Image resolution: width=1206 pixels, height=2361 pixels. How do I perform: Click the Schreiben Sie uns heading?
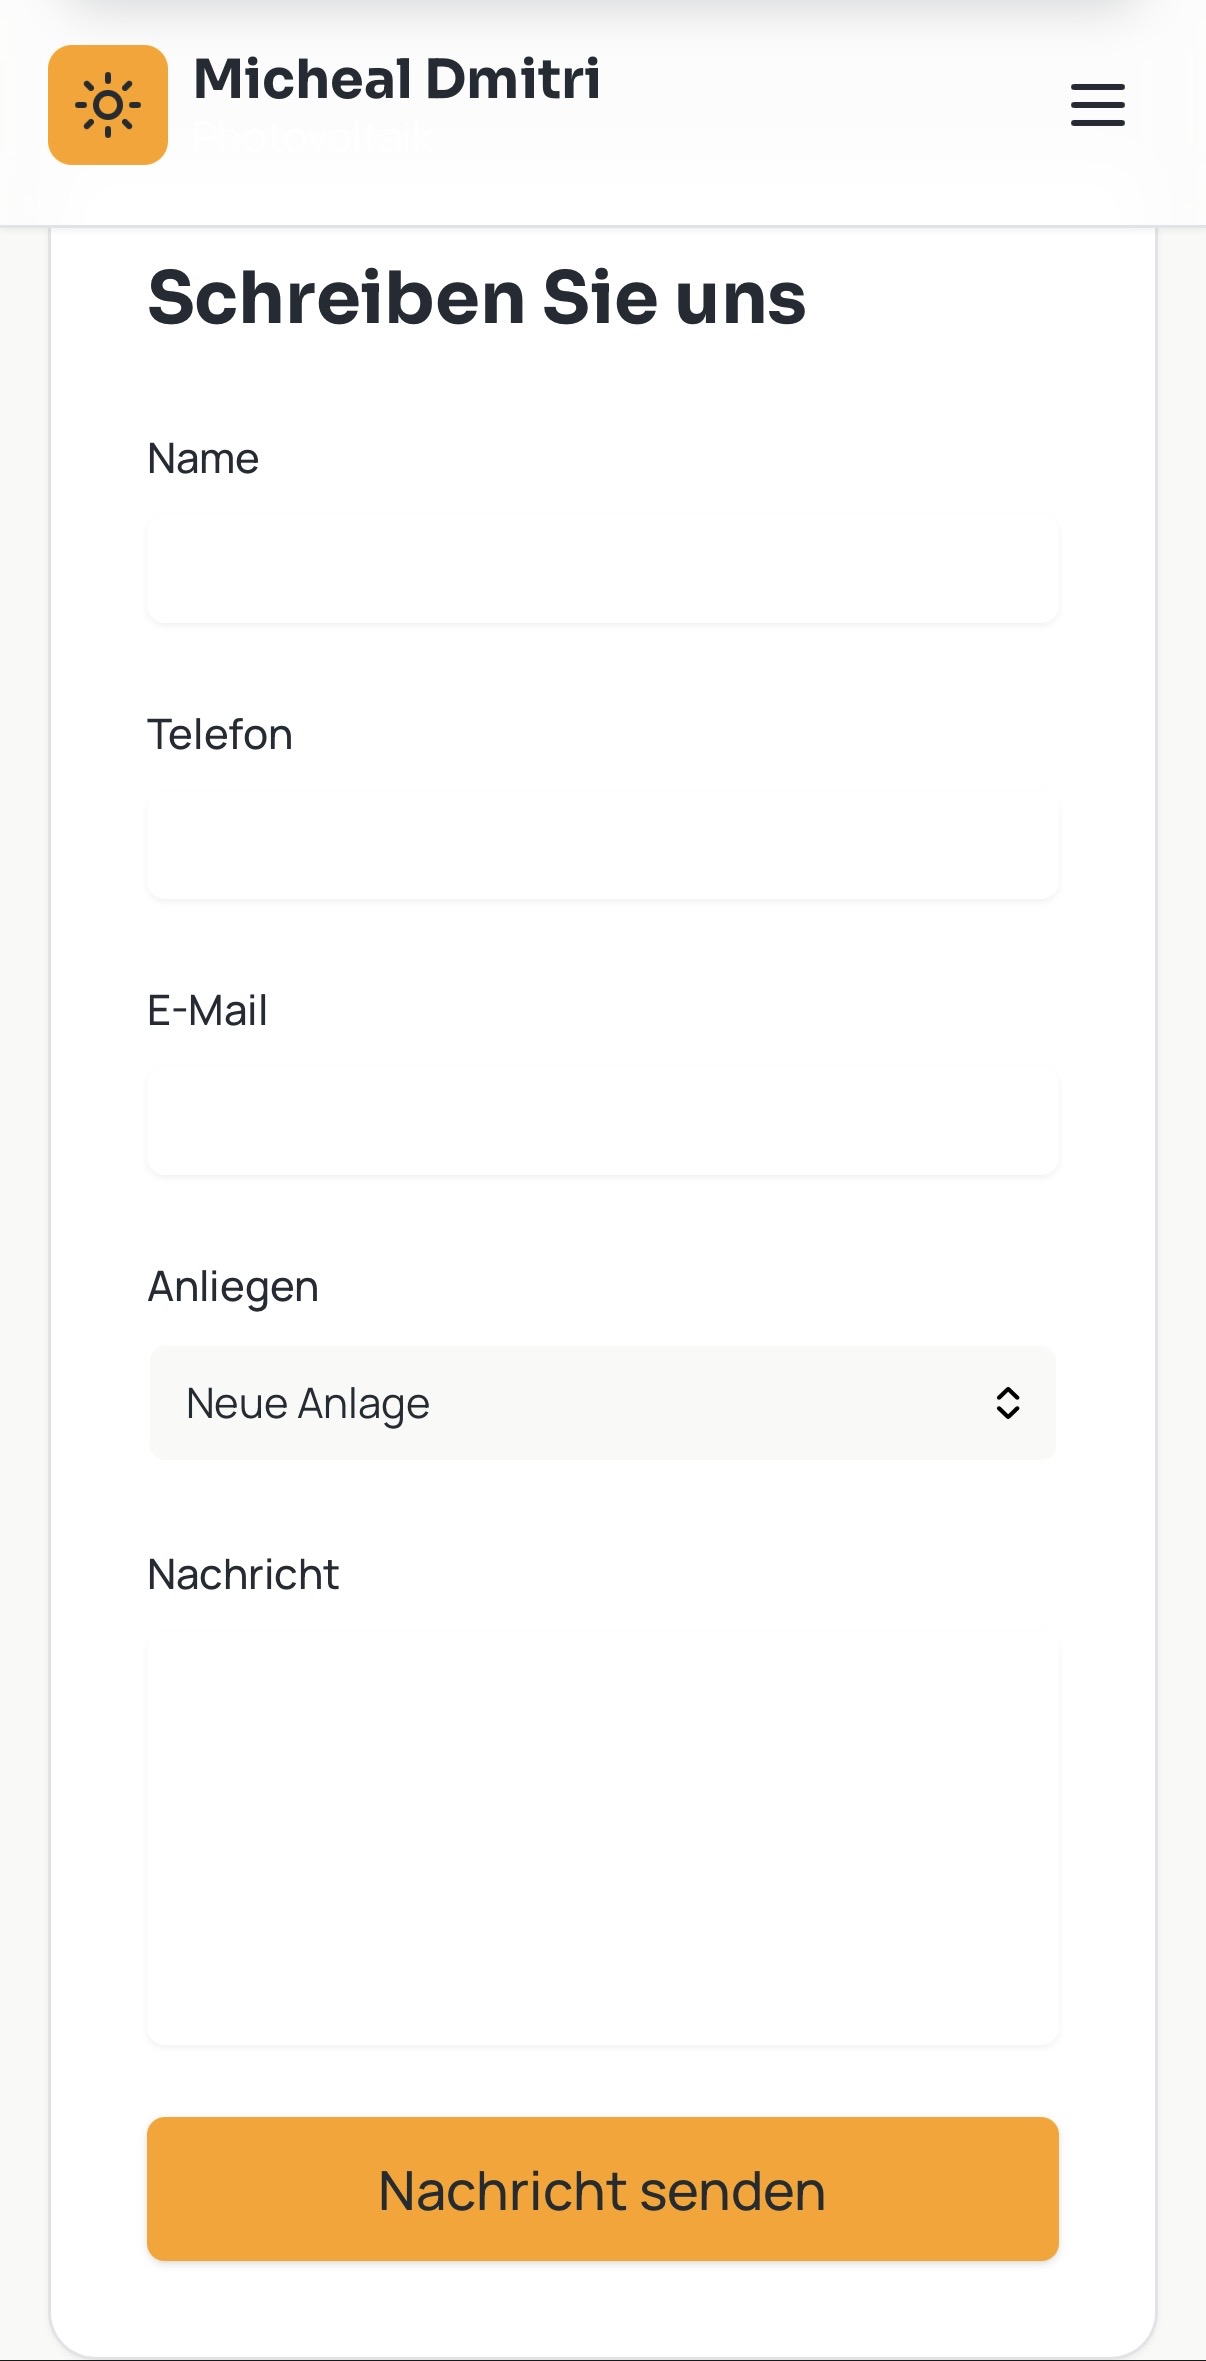pyautogui.click(x=476, y=298)
